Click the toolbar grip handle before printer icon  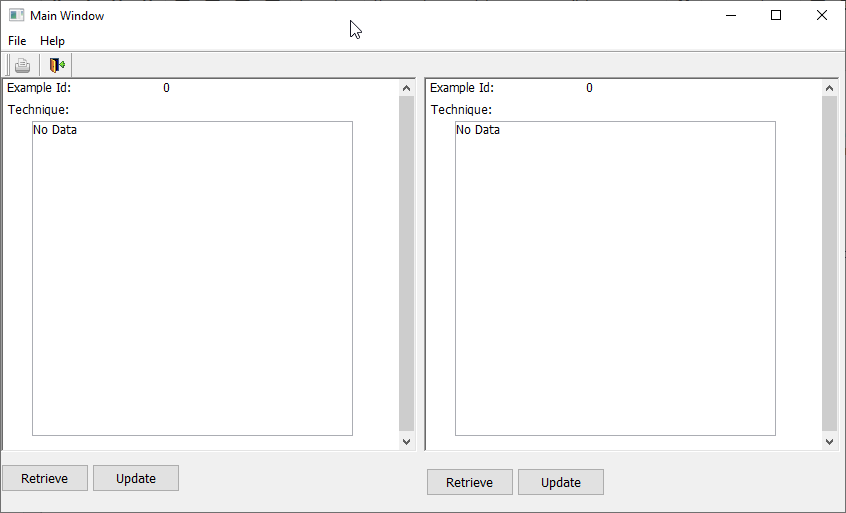click(x=8, y=66)
